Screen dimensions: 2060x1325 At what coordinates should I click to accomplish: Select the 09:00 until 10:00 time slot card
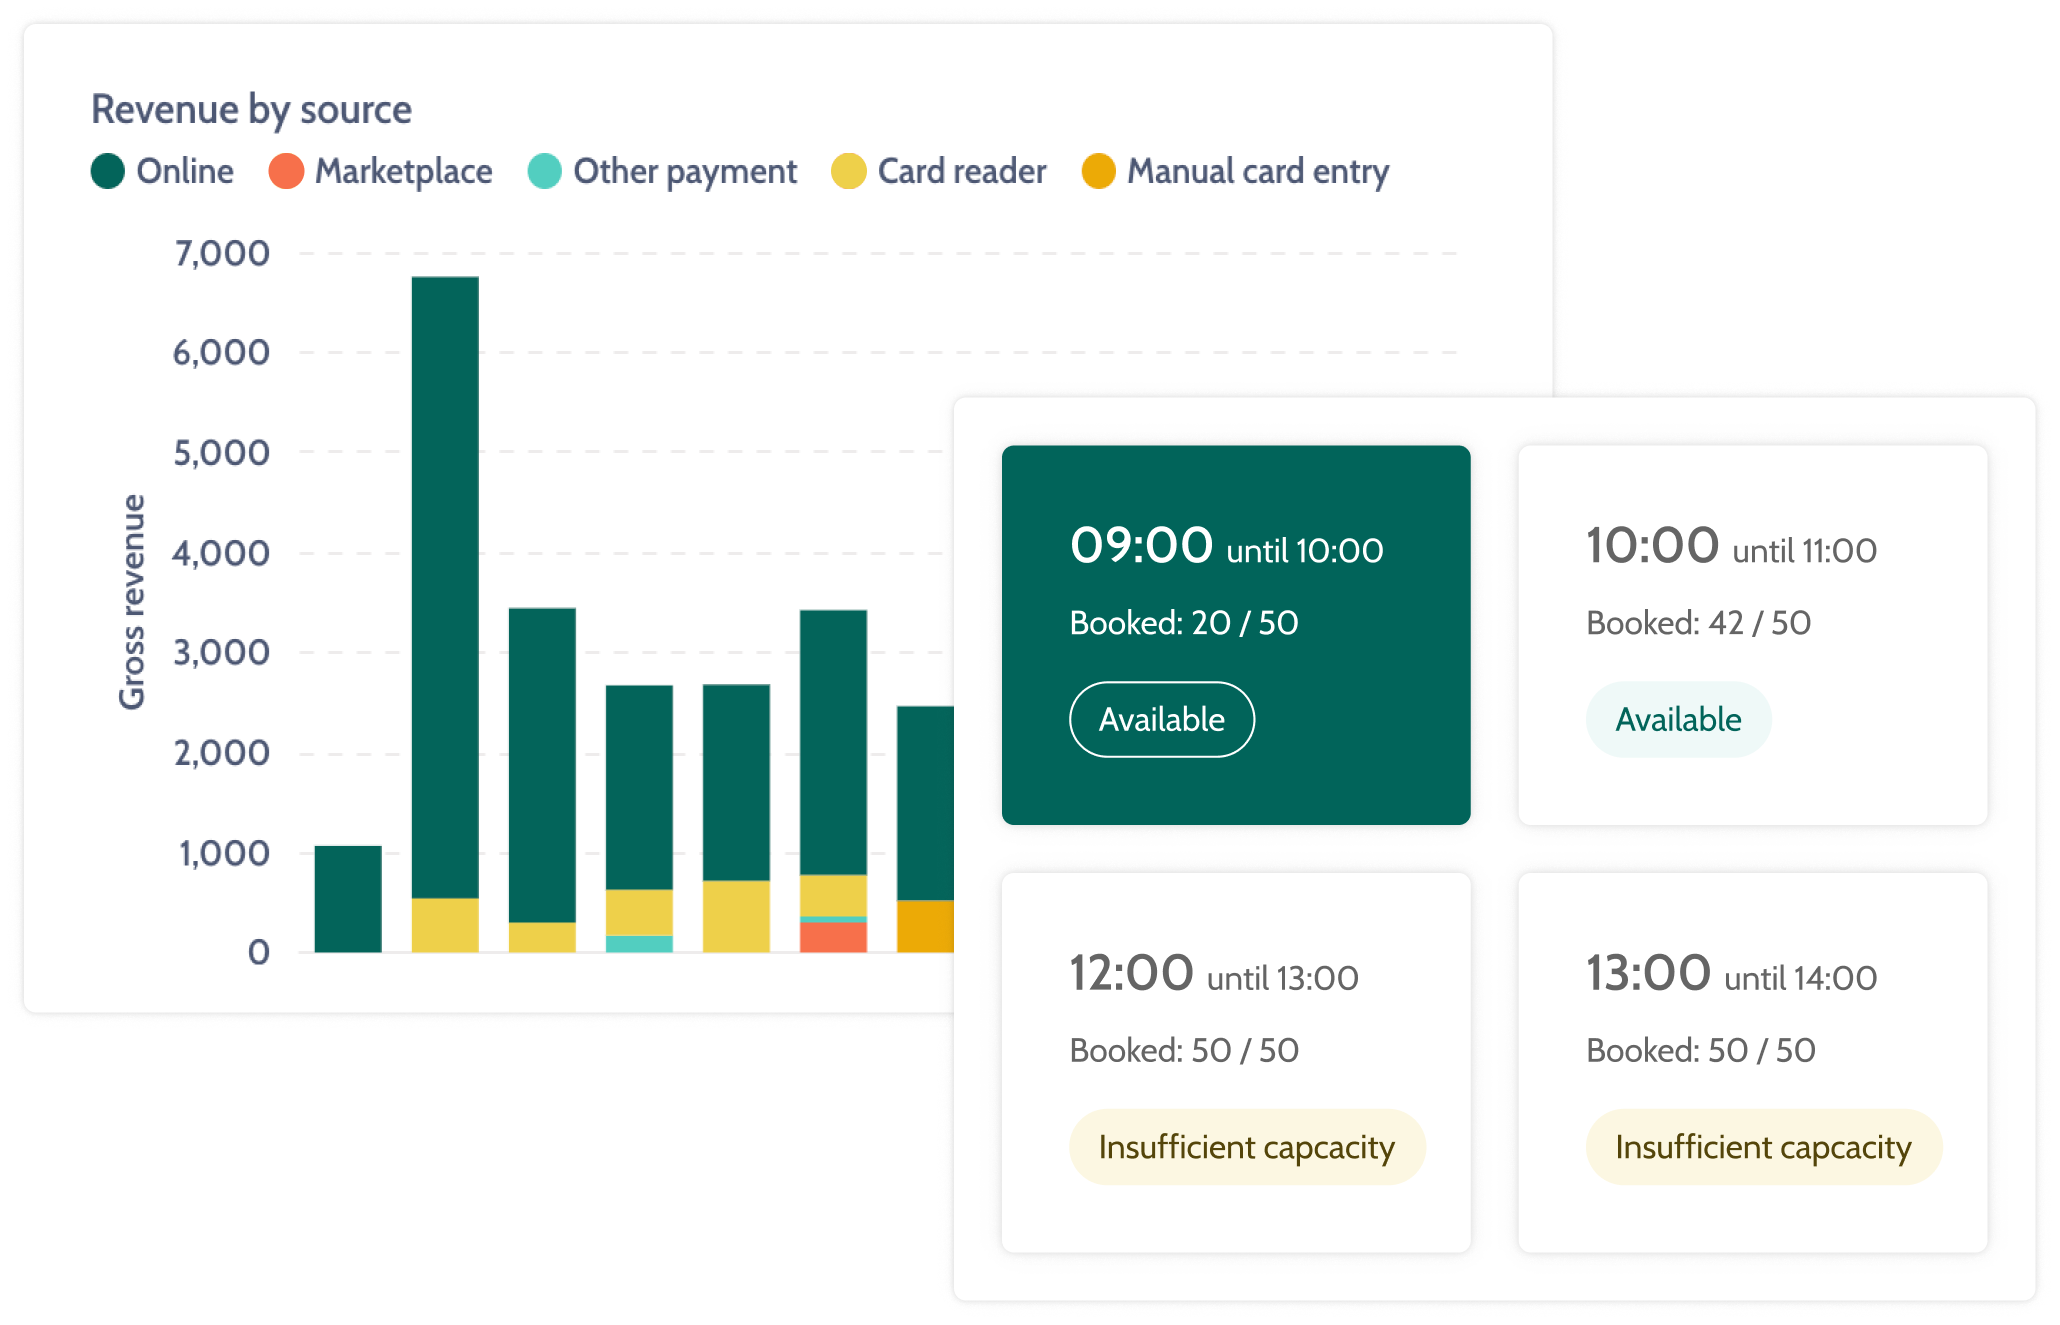pos(1235,635)
